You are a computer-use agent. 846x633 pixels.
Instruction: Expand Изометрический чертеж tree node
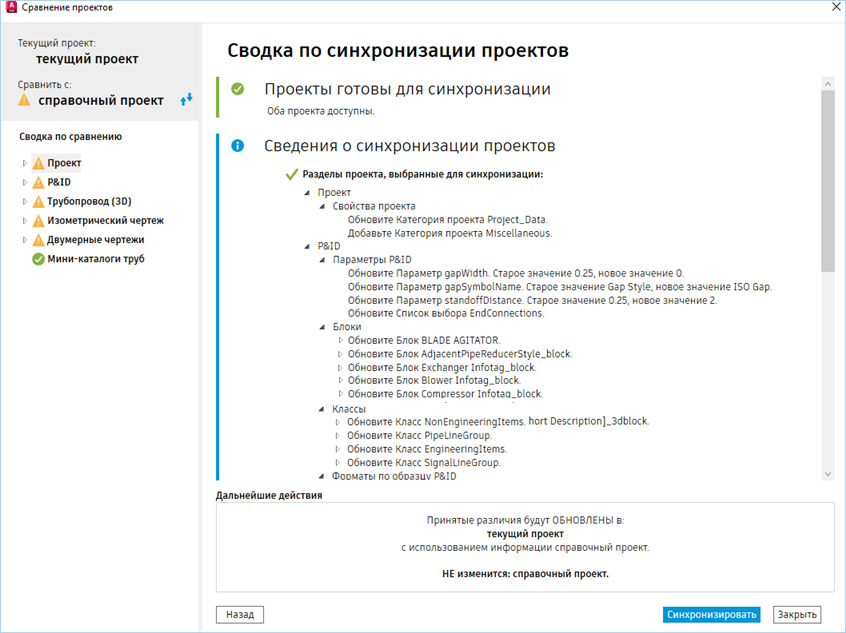[x=24, y=221]
